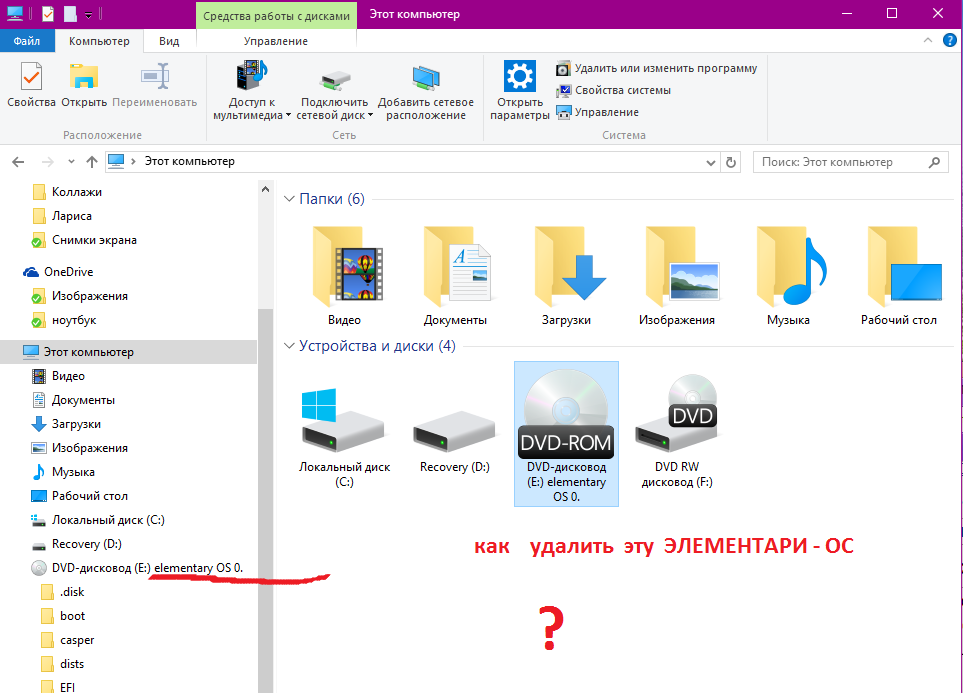Click Свойства системы in the ribbon
963x693 pixels.
coord(613,90)
